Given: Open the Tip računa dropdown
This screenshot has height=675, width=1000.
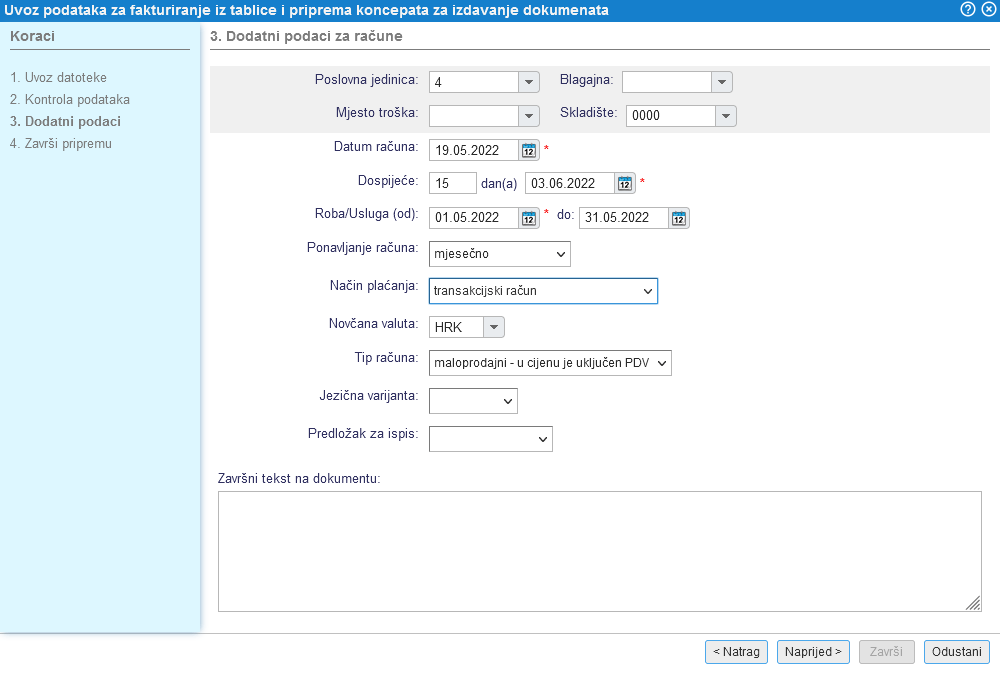Looking at the screenshot, I should pyautogui.click(x=549, y=362).
